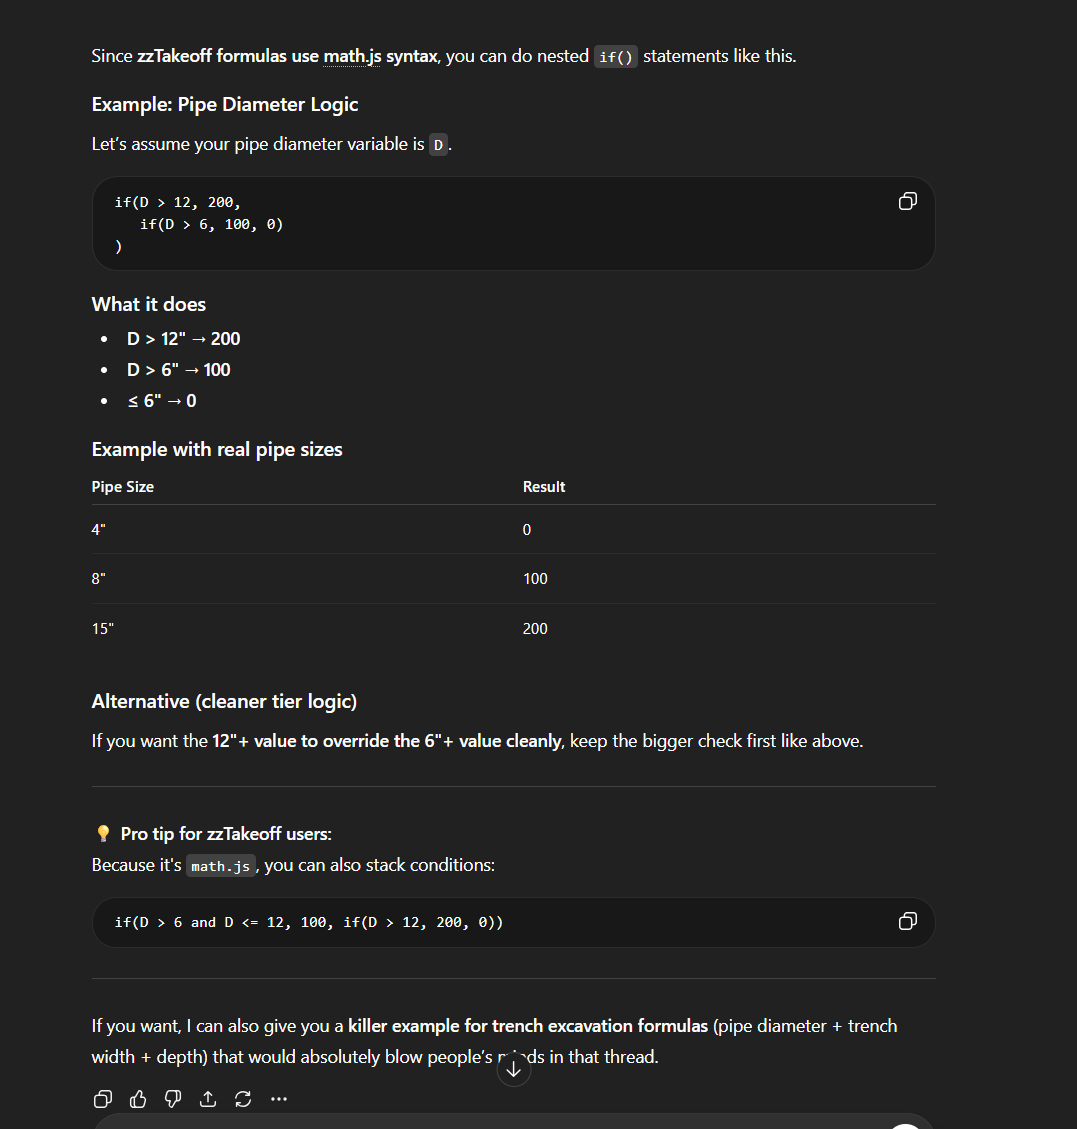
Task: Click the inline if() code chip
Action: click(x=615, y=57)
